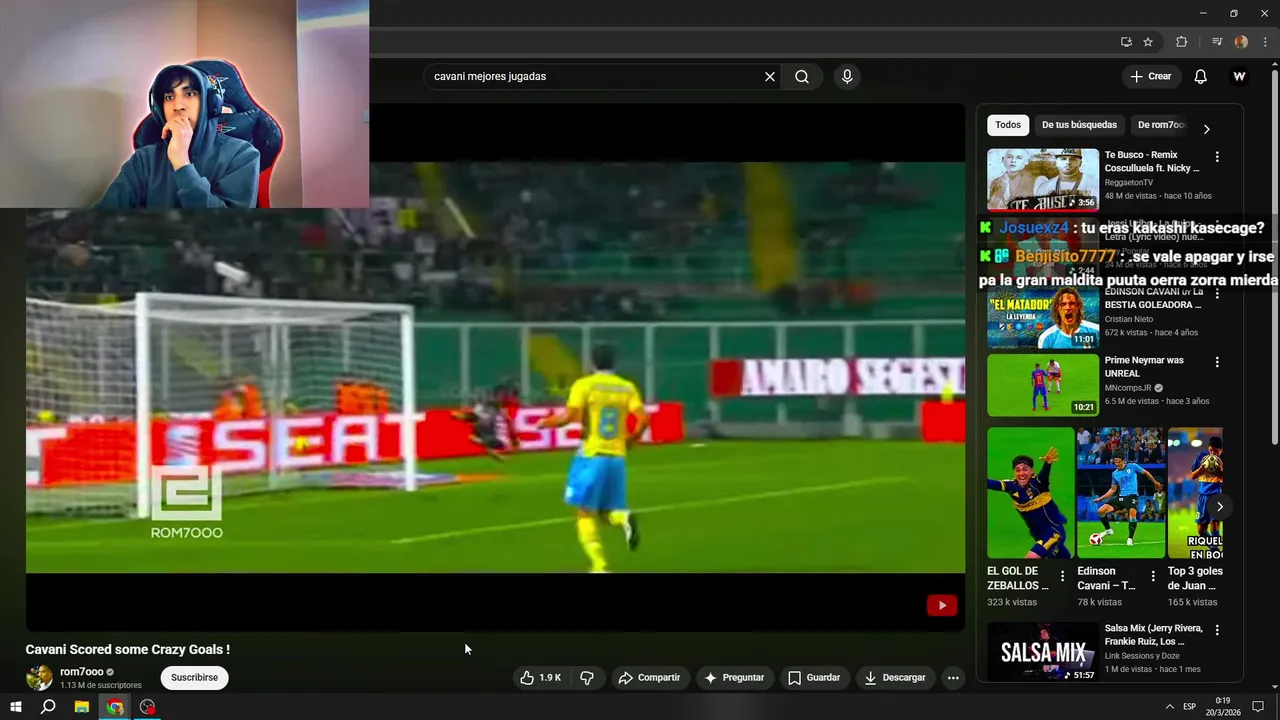Open rom7ooo channel avatar

39,678
